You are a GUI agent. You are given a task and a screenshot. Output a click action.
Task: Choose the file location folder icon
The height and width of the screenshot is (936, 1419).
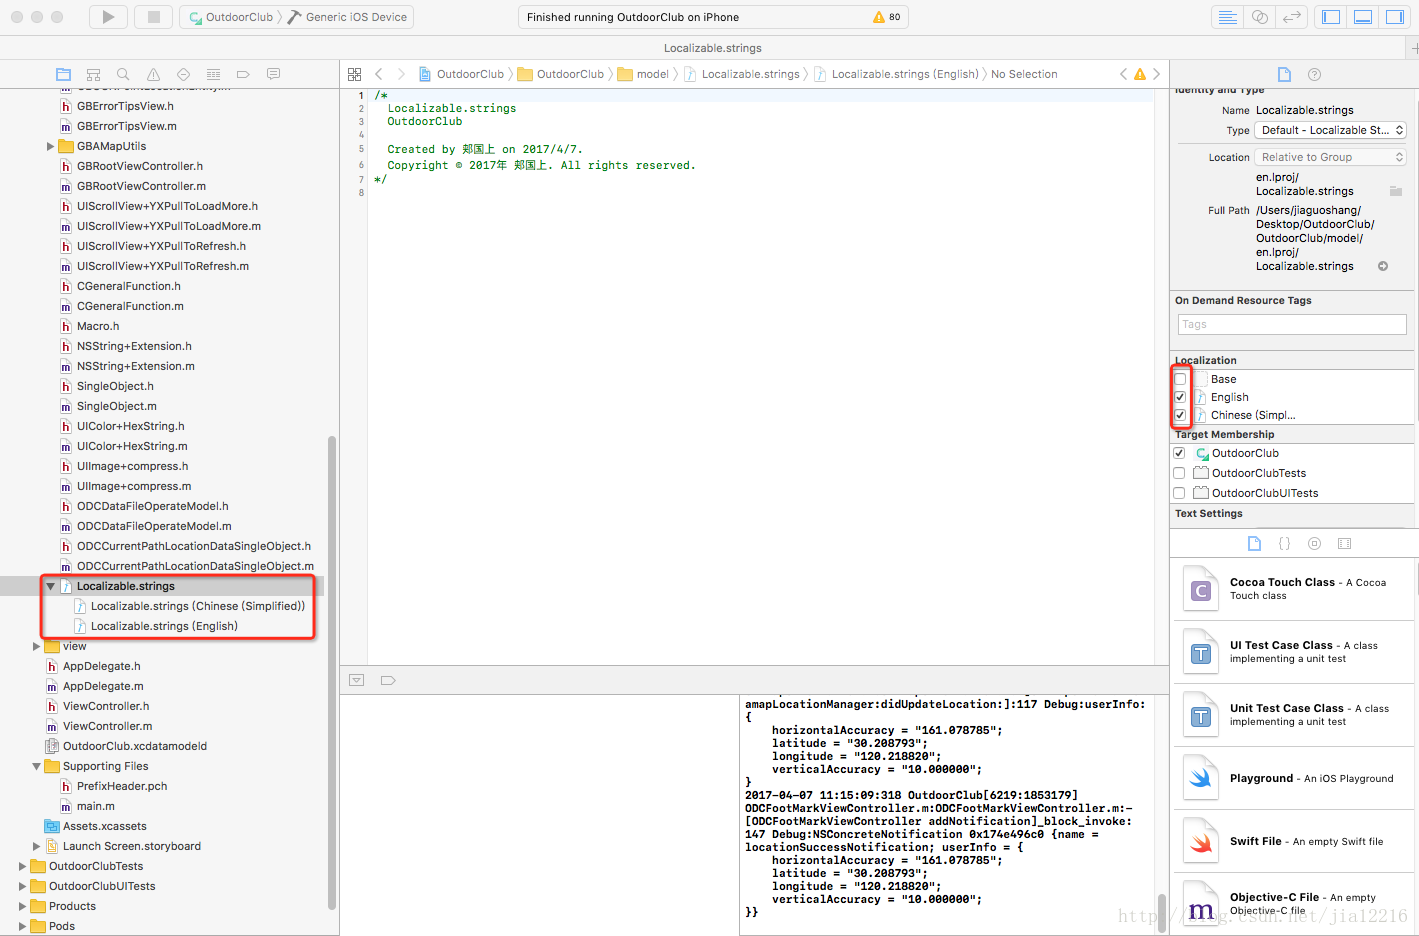(x=1396, y=191)
